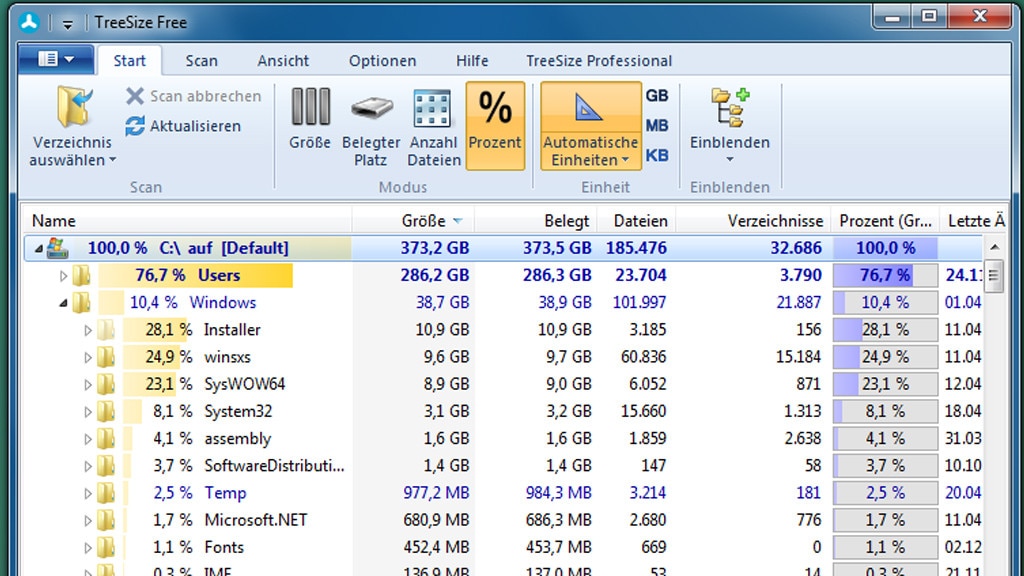1024x576 pixels.
Task: Set unit to MB
Action: point(656,125)
